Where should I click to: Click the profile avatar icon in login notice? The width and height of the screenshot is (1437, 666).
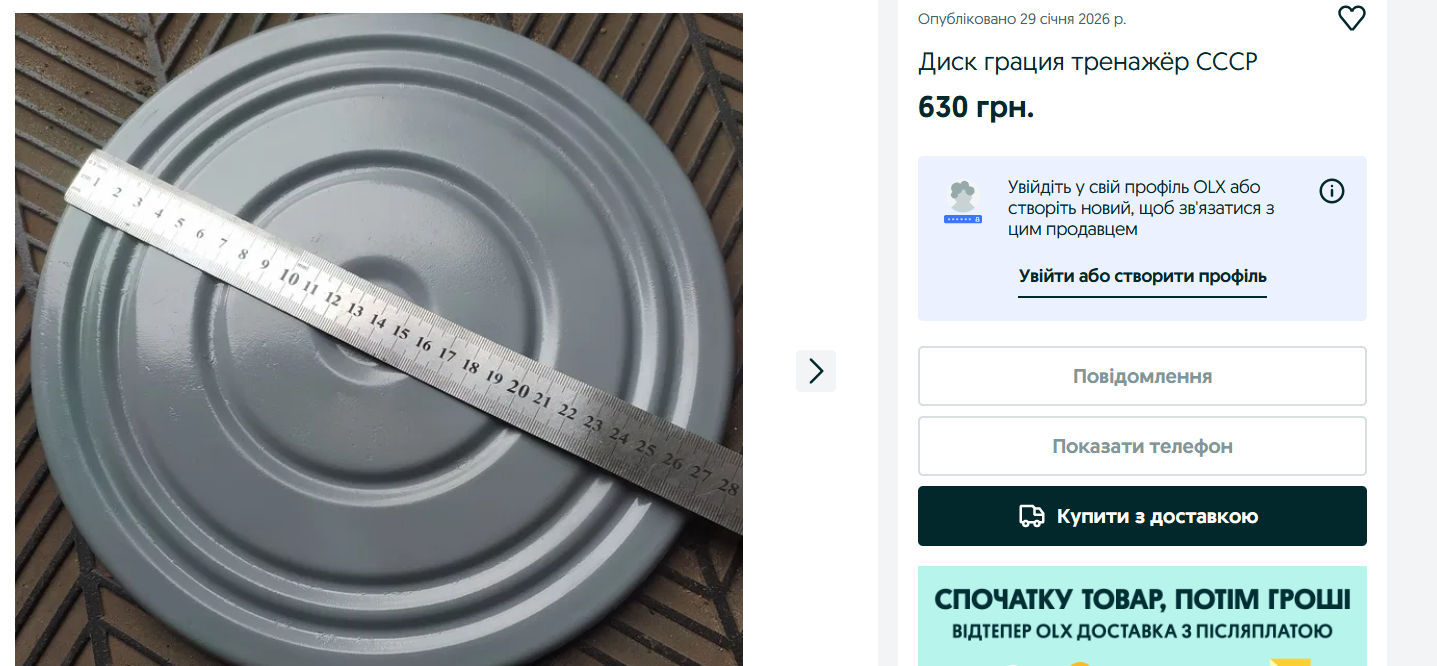coord(963,202)
